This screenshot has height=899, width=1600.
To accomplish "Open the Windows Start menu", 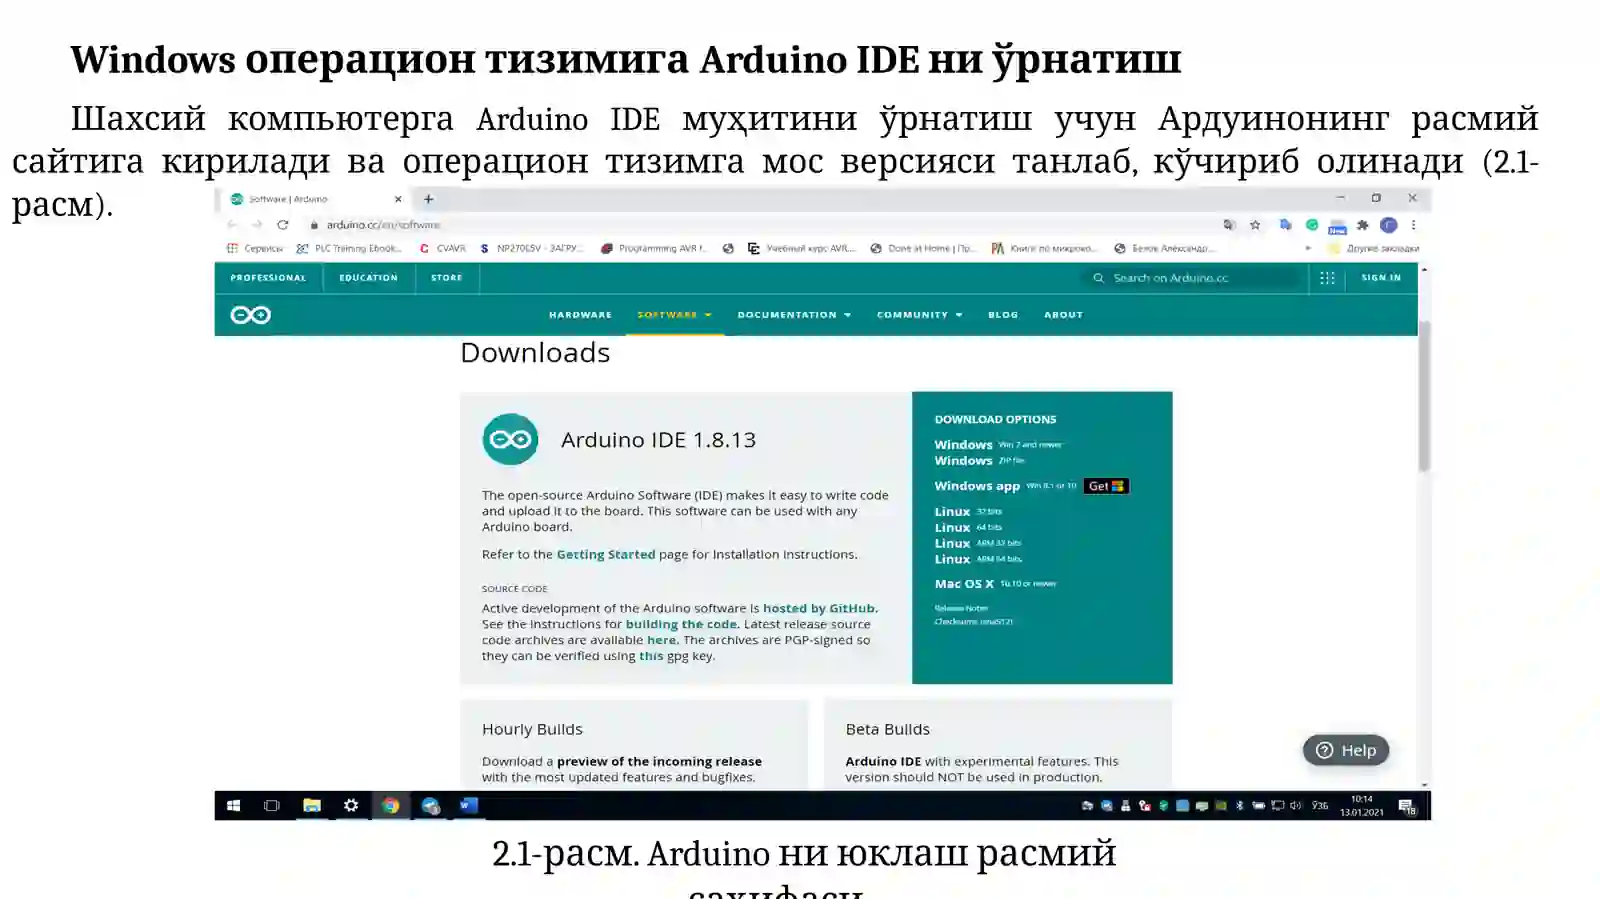I will [233, 805].
